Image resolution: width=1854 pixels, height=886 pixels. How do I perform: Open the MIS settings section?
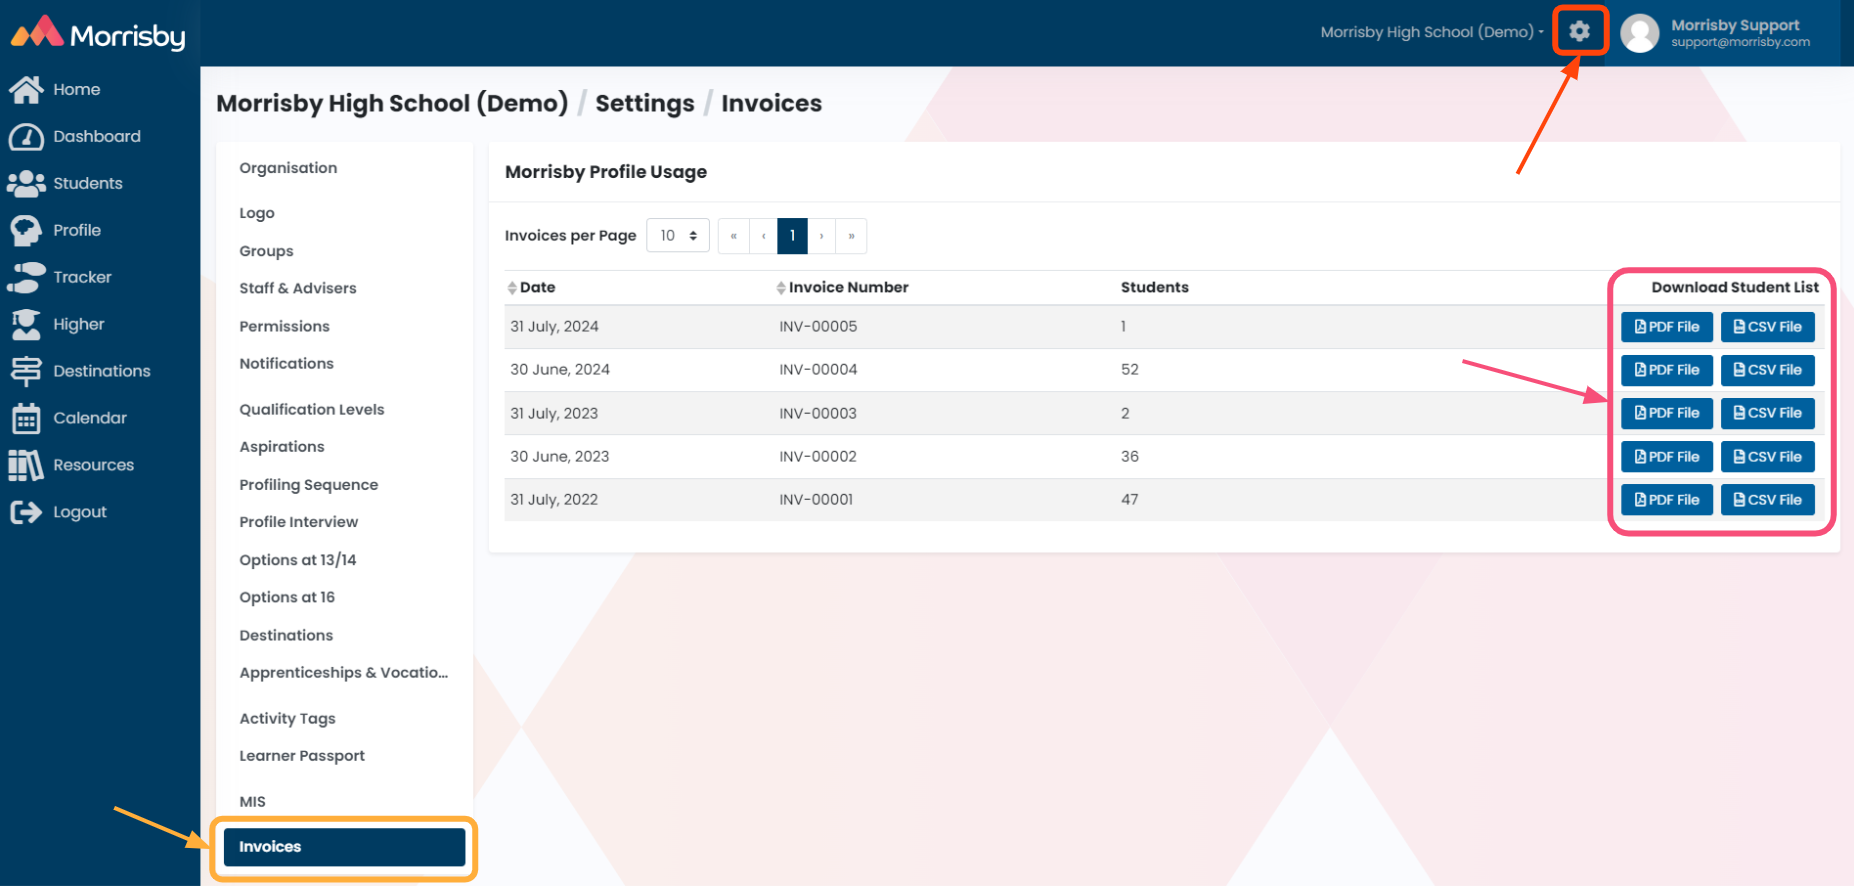point(252,802)
